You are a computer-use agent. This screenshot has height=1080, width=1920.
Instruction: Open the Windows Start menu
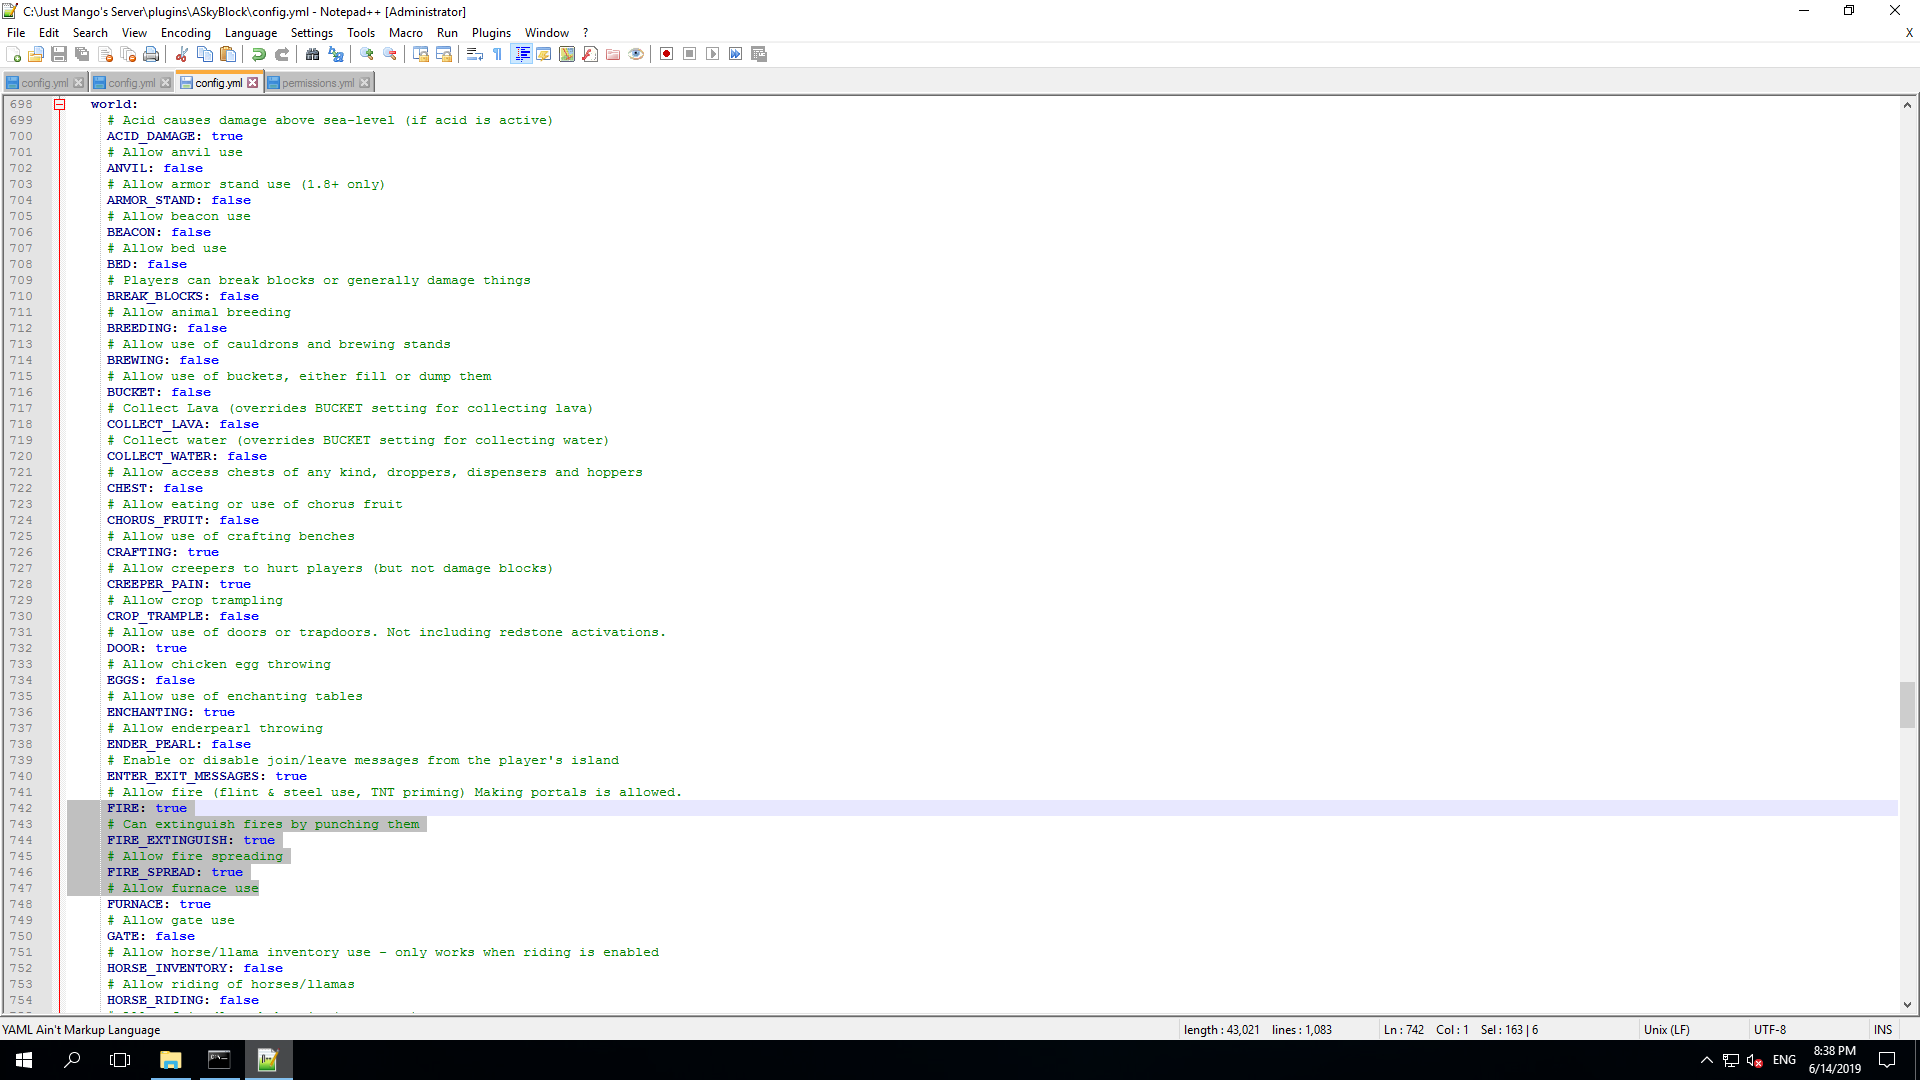click(24, 1060)
